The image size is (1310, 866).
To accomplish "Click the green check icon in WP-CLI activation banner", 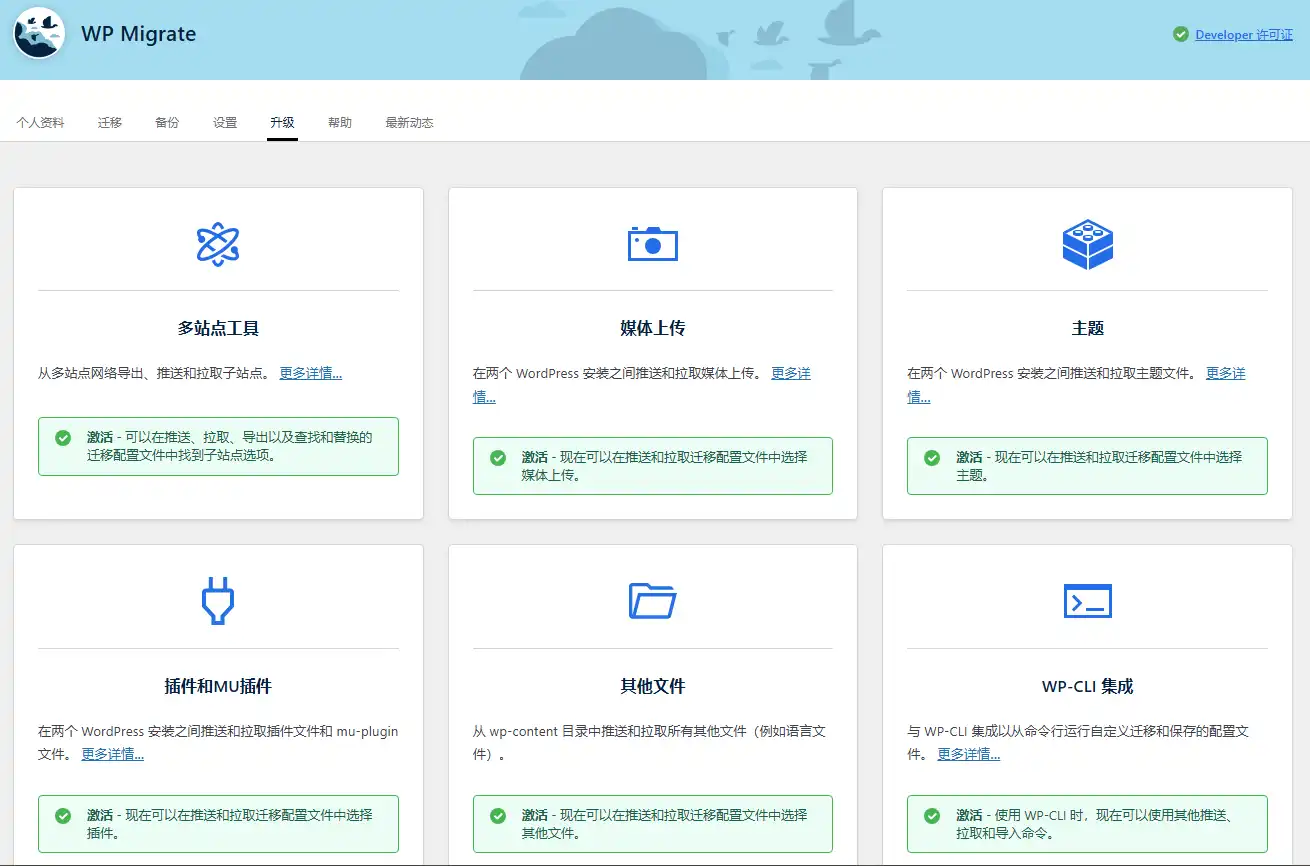I will [x=931, y=816].
